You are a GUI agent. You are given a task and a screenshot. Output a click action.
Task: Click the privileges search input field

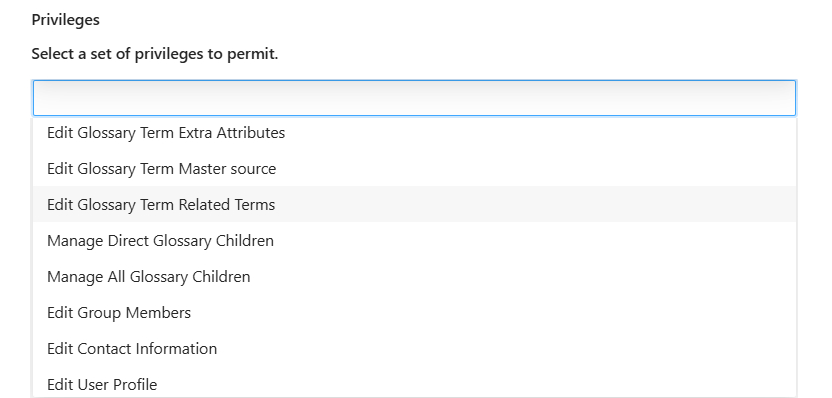click(x=414, y=98)
